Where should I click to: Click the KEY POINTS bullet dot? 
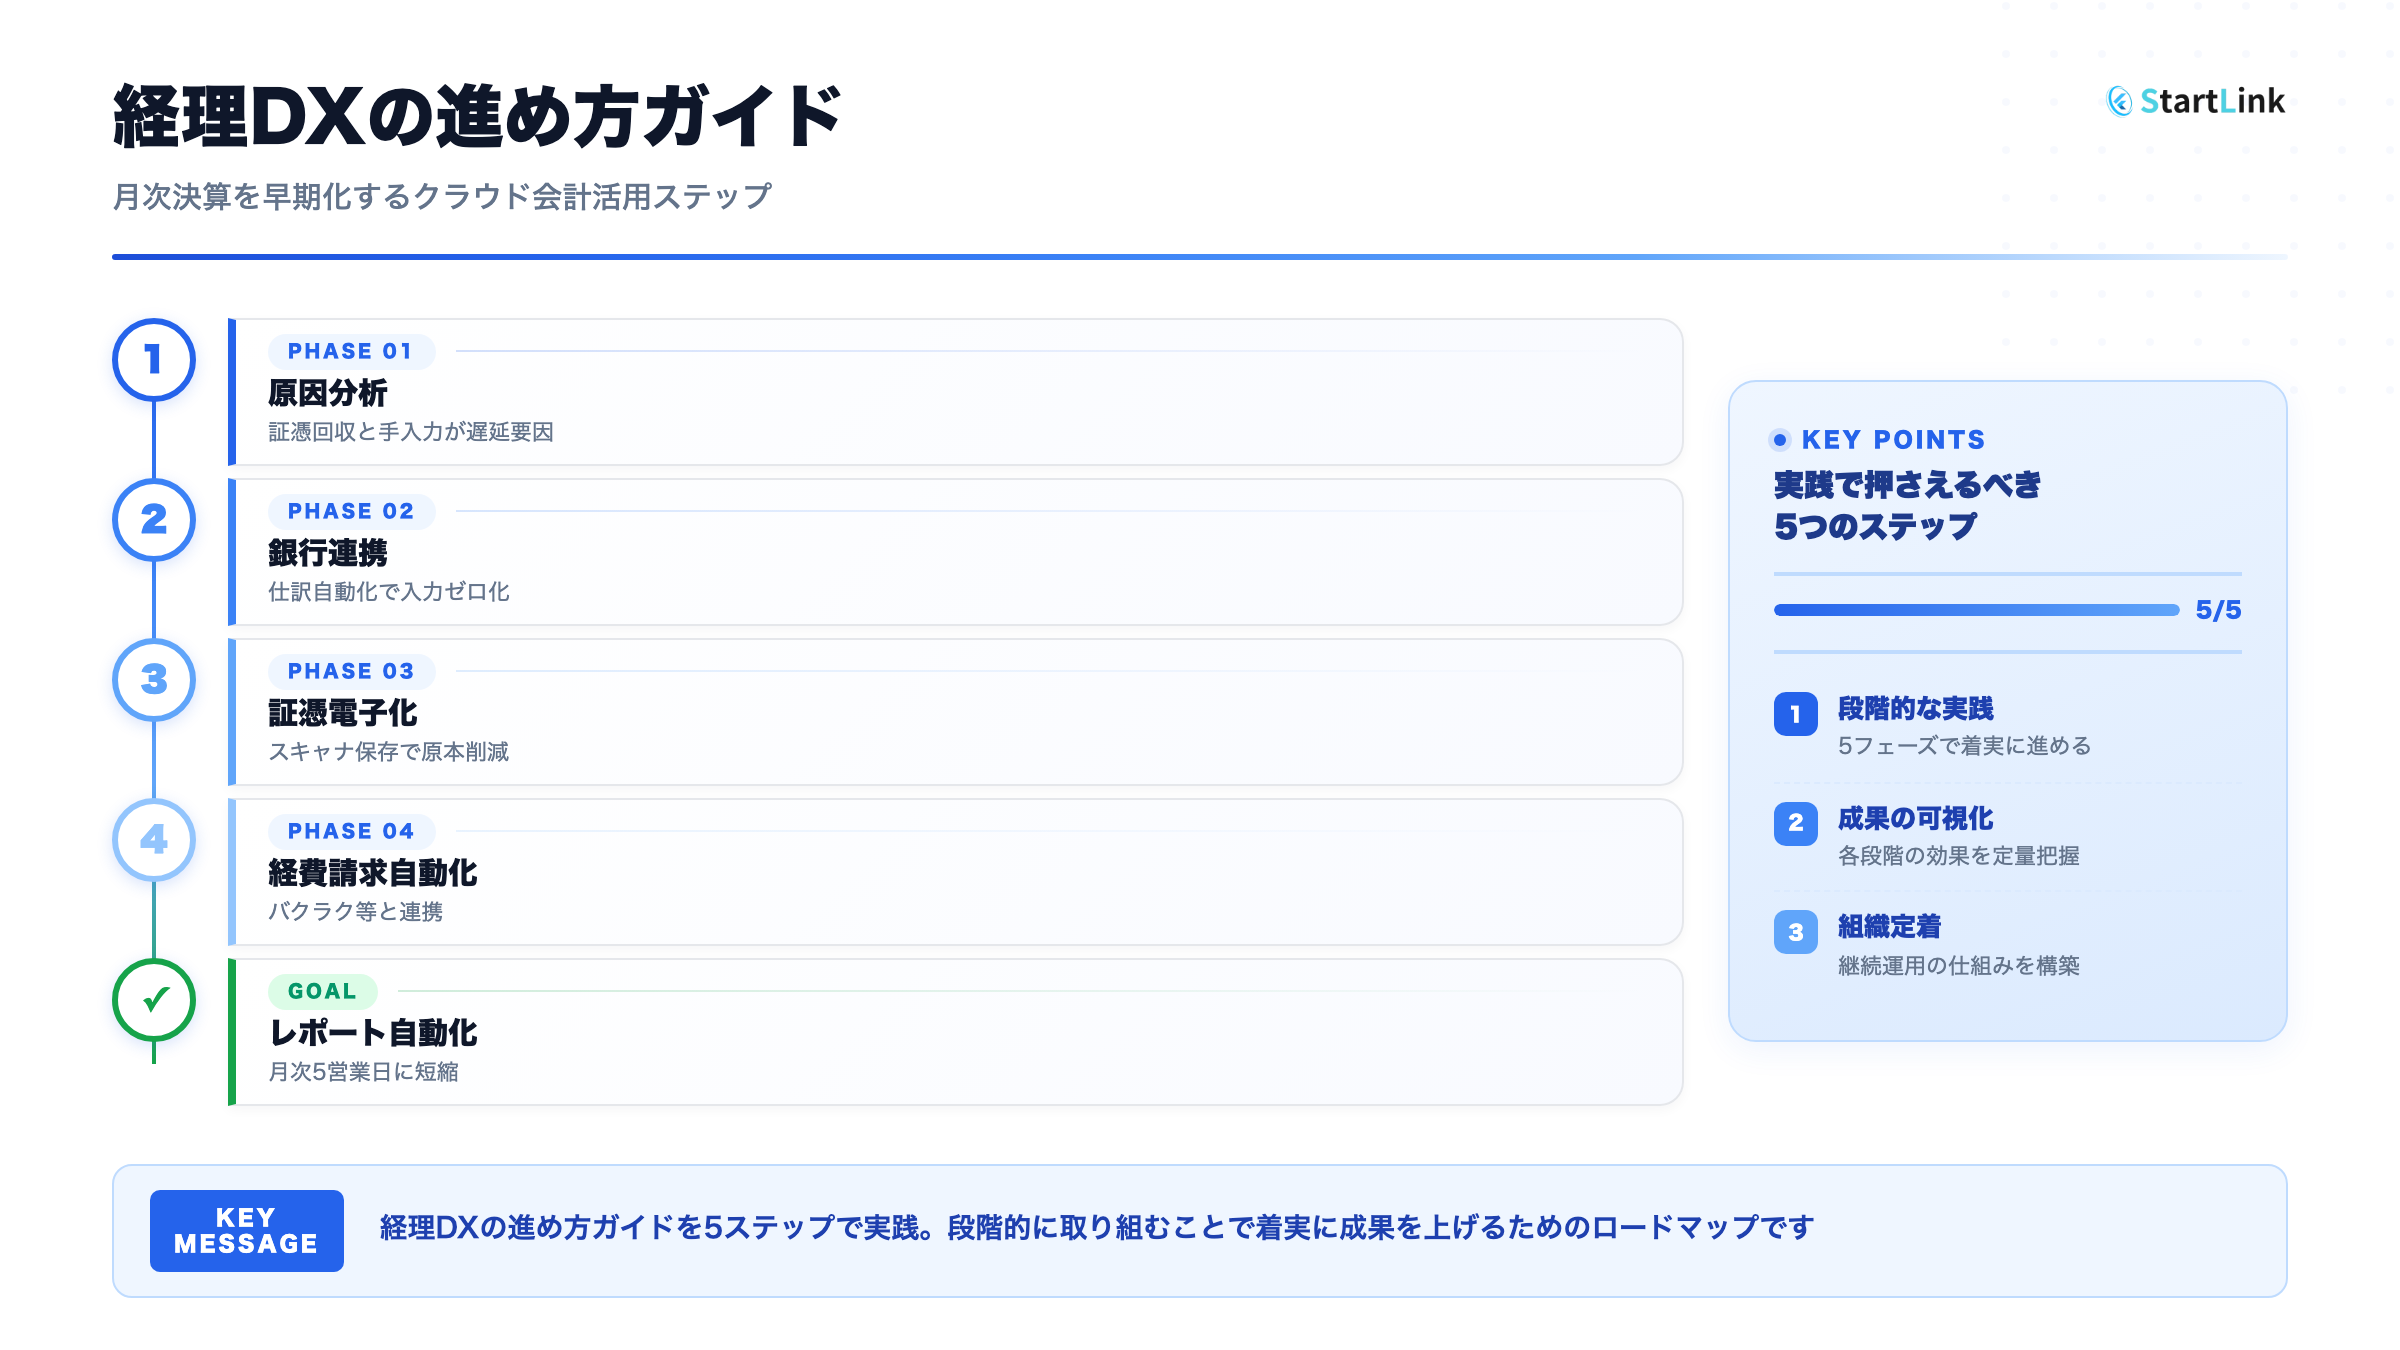[x=1780, y=440]
